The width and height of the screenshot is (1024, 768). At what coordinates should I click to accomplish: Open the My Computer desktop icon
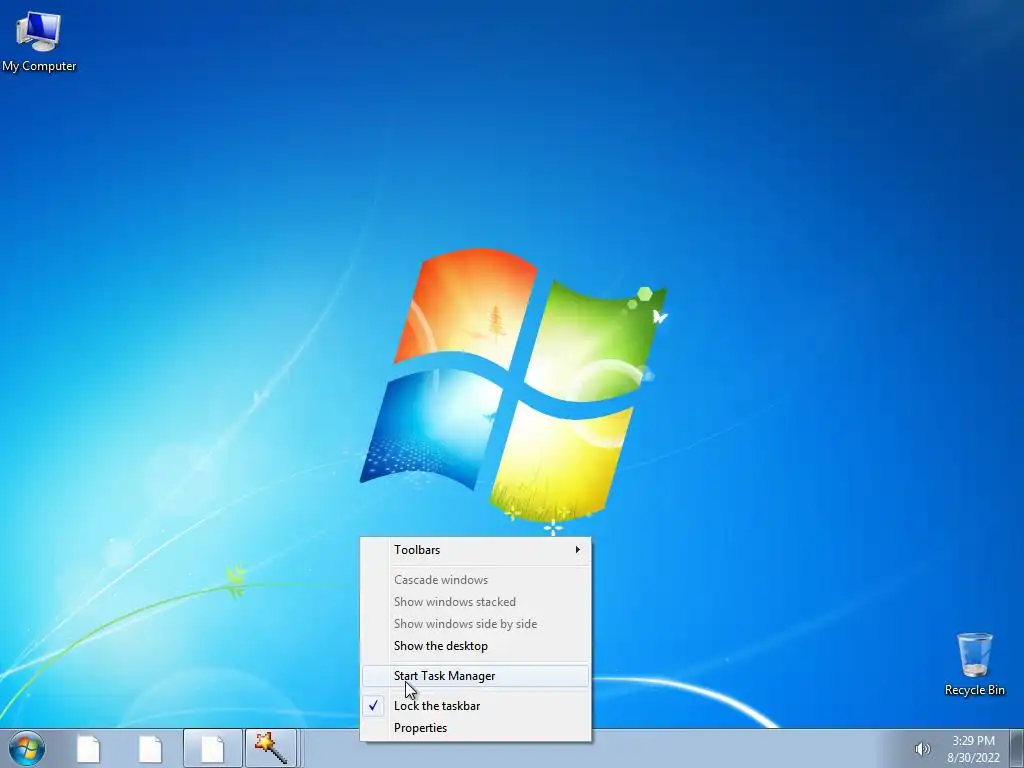coord(39,40)
